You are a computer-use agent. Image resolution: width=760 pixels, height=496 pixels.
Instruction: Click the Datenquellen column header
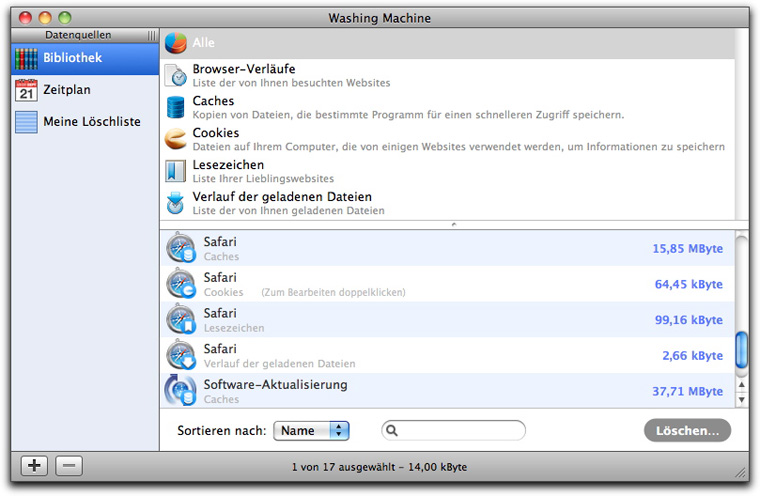pyautogui.click(x=85, y=35)
